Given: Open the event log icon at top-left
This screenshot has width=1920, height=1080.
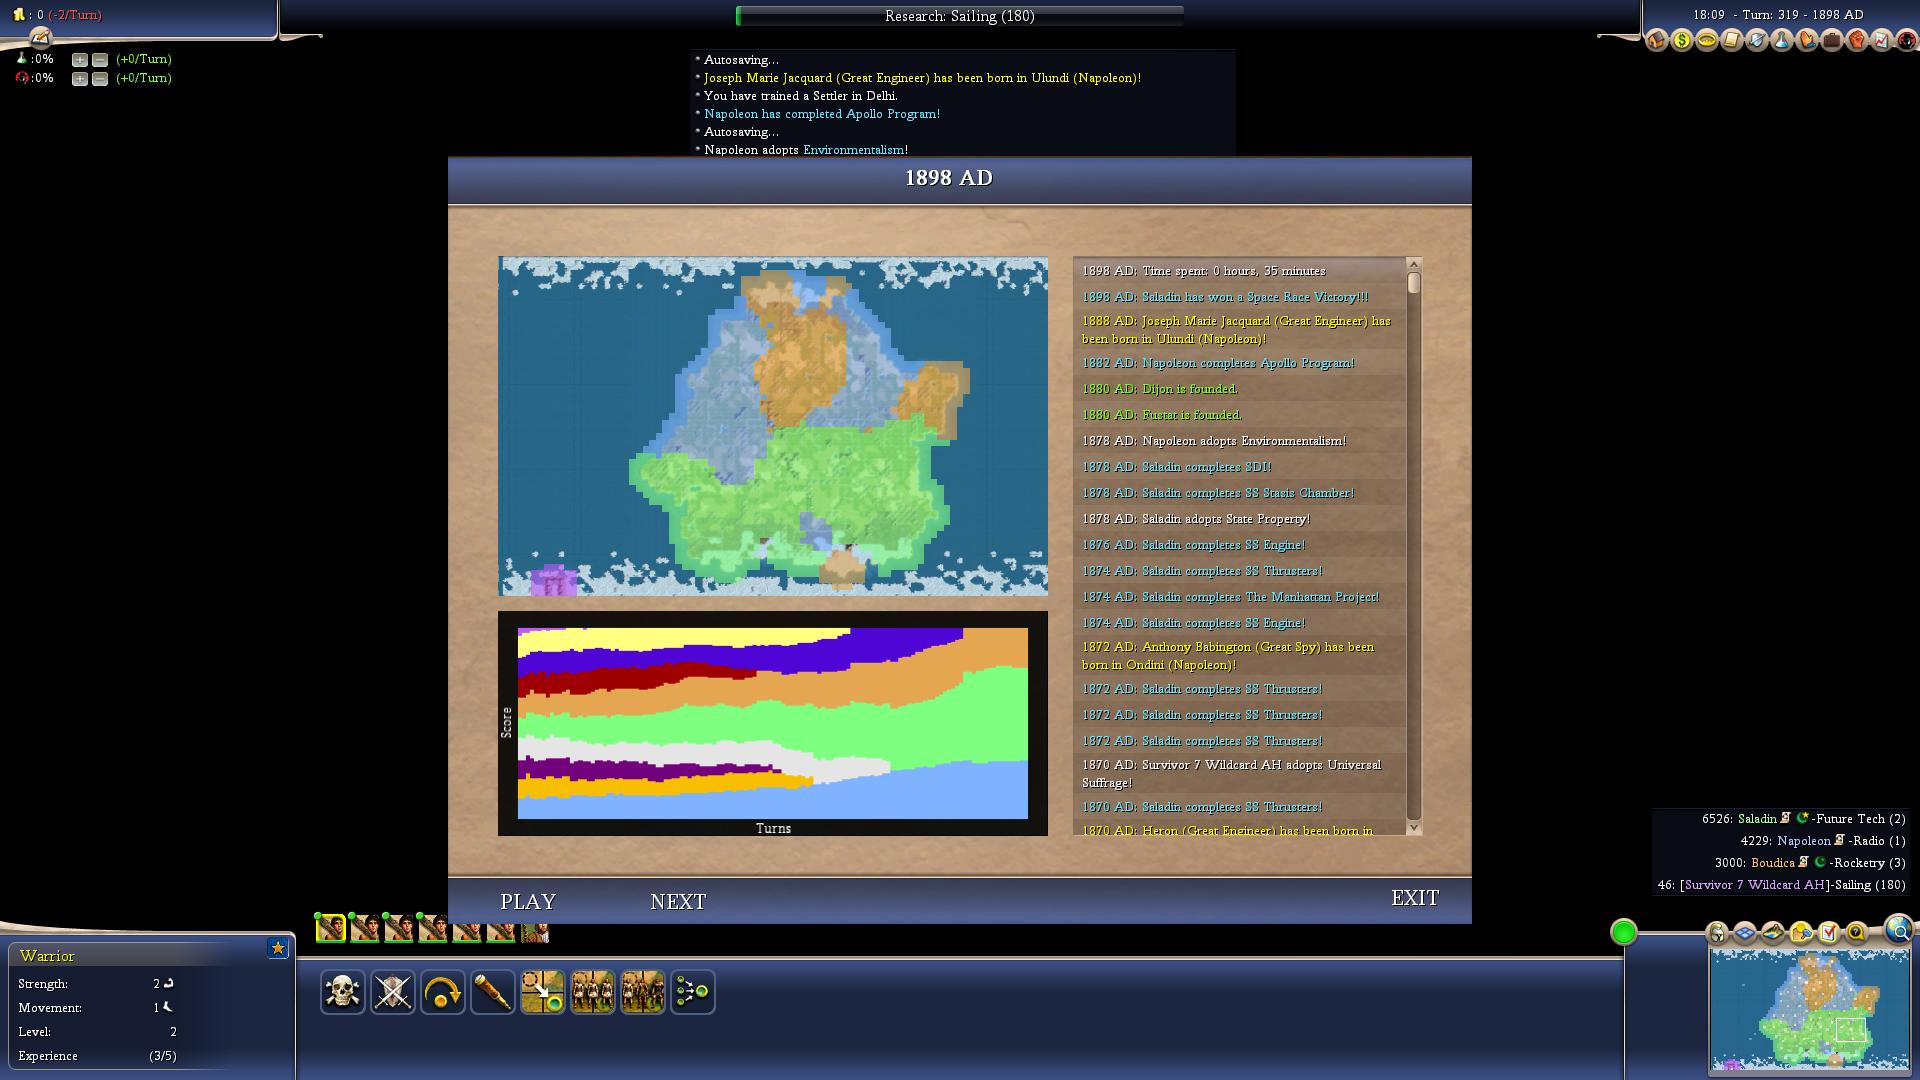Looking at the screenshot, I should click(40, 38).
